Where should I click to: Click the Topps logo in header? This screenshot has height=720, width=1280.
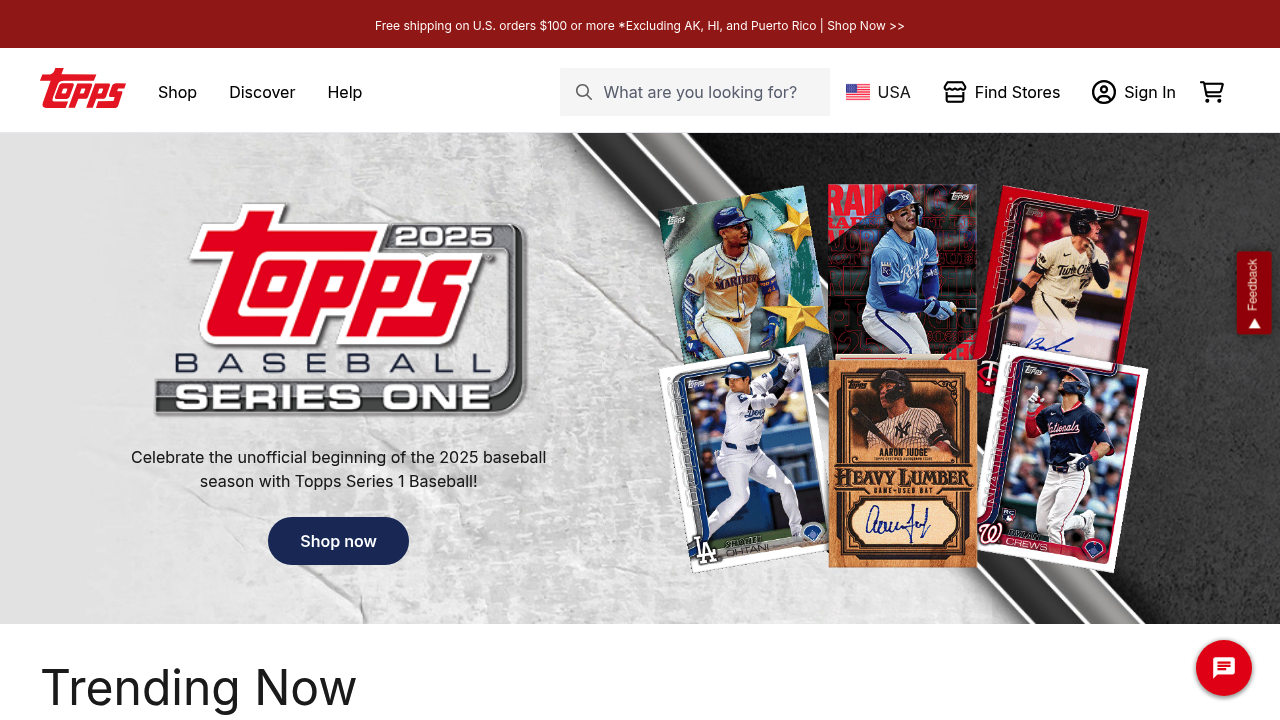(83, 89)
